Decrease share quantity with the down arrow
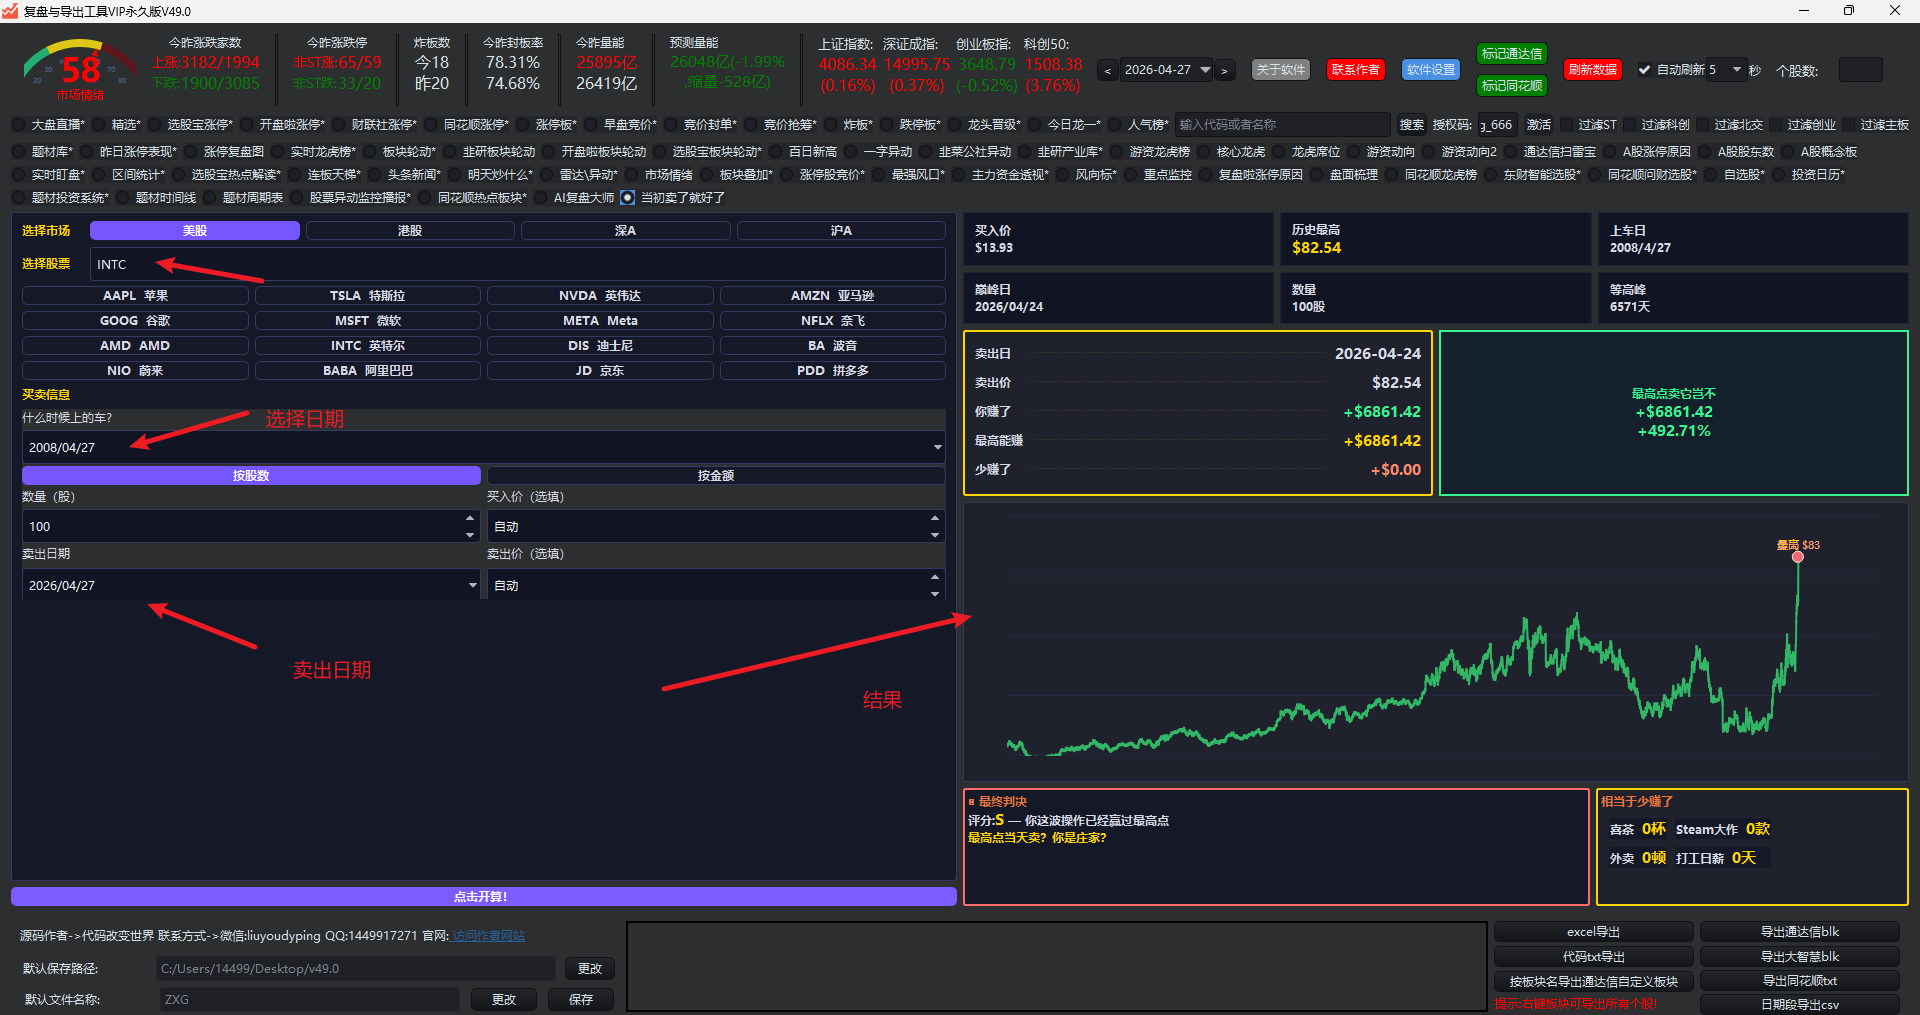 click(x=470, y=535)
